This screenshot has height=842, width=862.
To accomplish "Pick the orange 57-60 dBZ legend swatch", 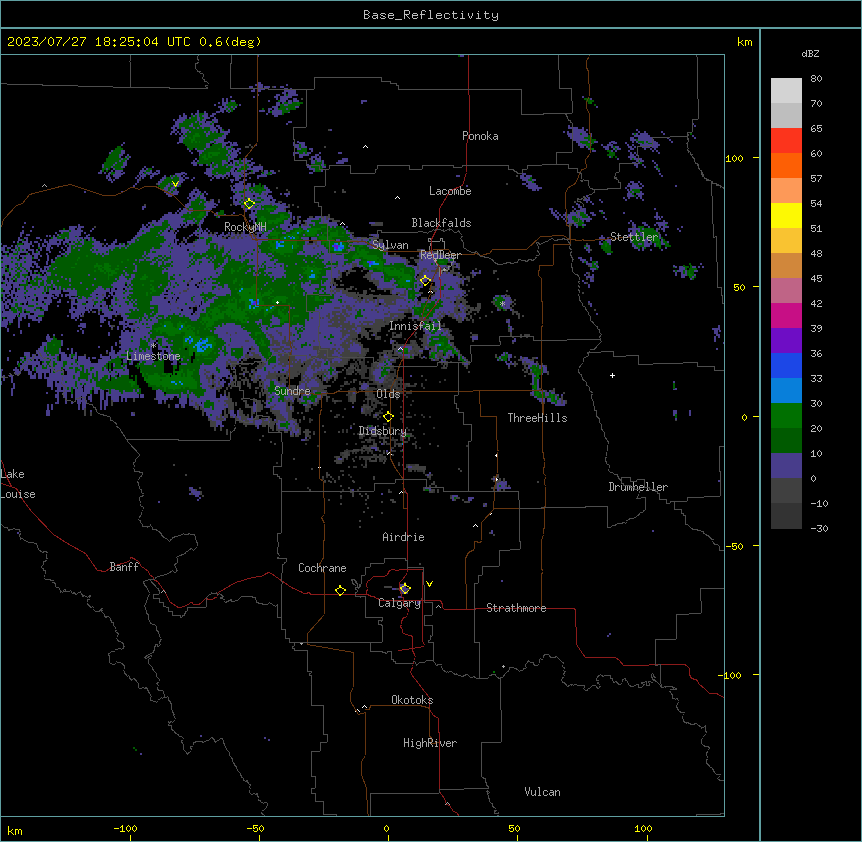I will (x=786, y=165).
